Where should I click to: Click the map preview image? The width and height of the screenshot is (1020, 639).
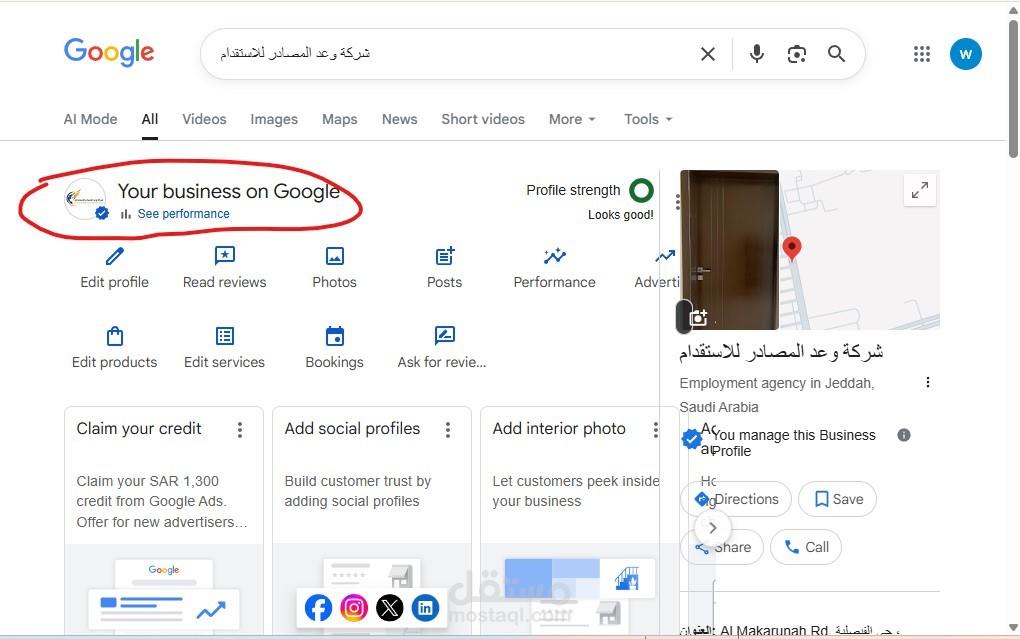pyautogui.click(x=859, y=250)
